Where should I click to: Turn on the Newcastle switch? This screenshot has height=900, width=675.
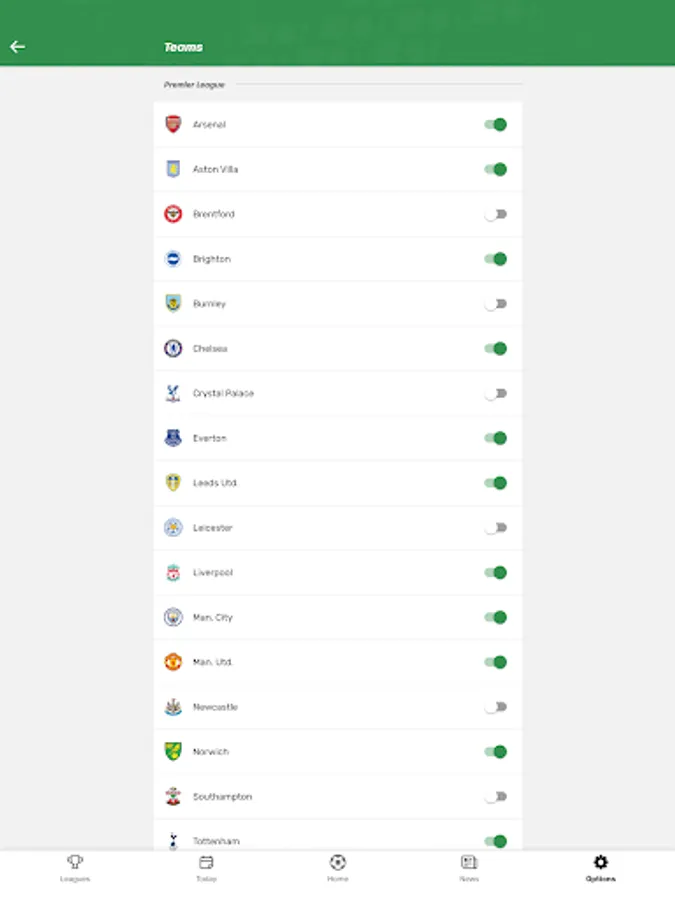(x=496, y=706)
